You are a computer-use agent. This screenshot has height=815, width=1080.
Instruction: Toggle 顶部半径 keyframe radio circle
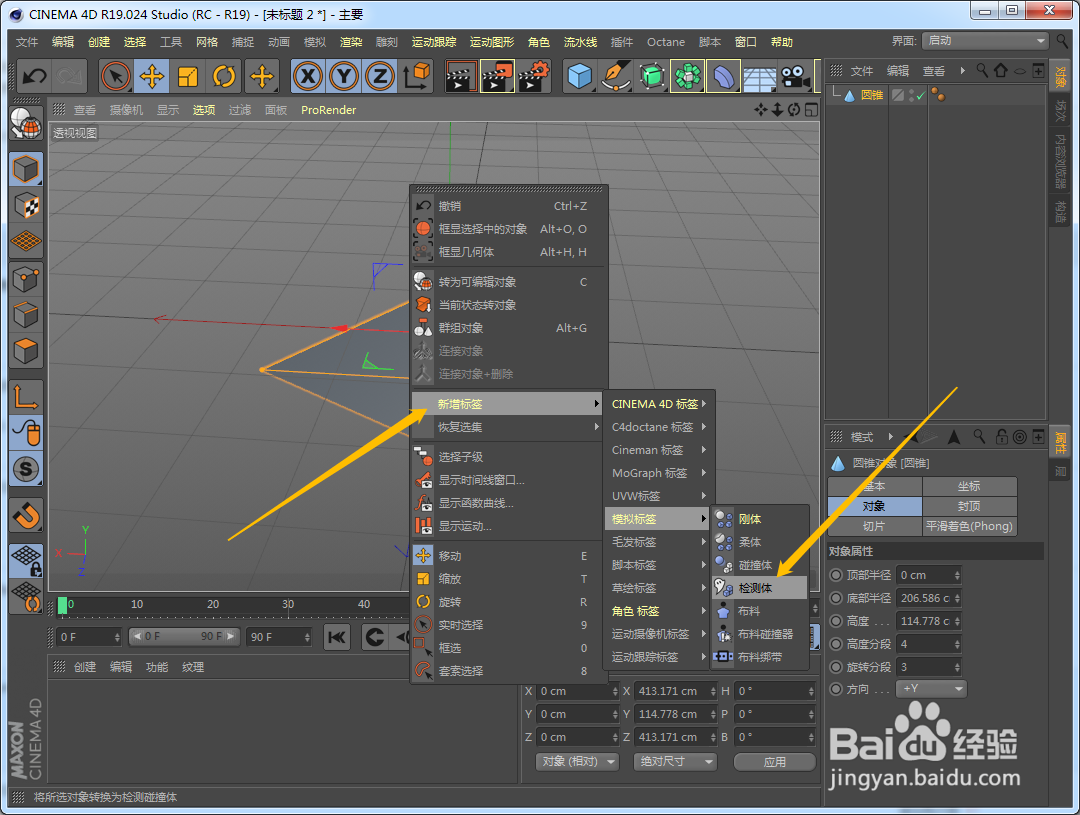[x=836, y=575]
